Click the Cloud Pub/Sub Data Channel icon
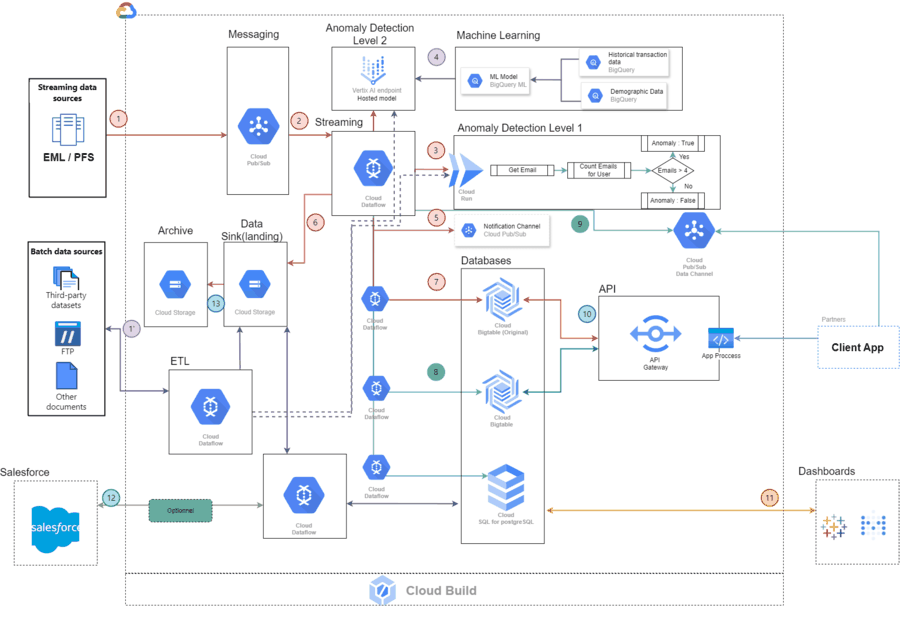Image resolution: width=900 pixels, height=636 pixels. [694, 230]
